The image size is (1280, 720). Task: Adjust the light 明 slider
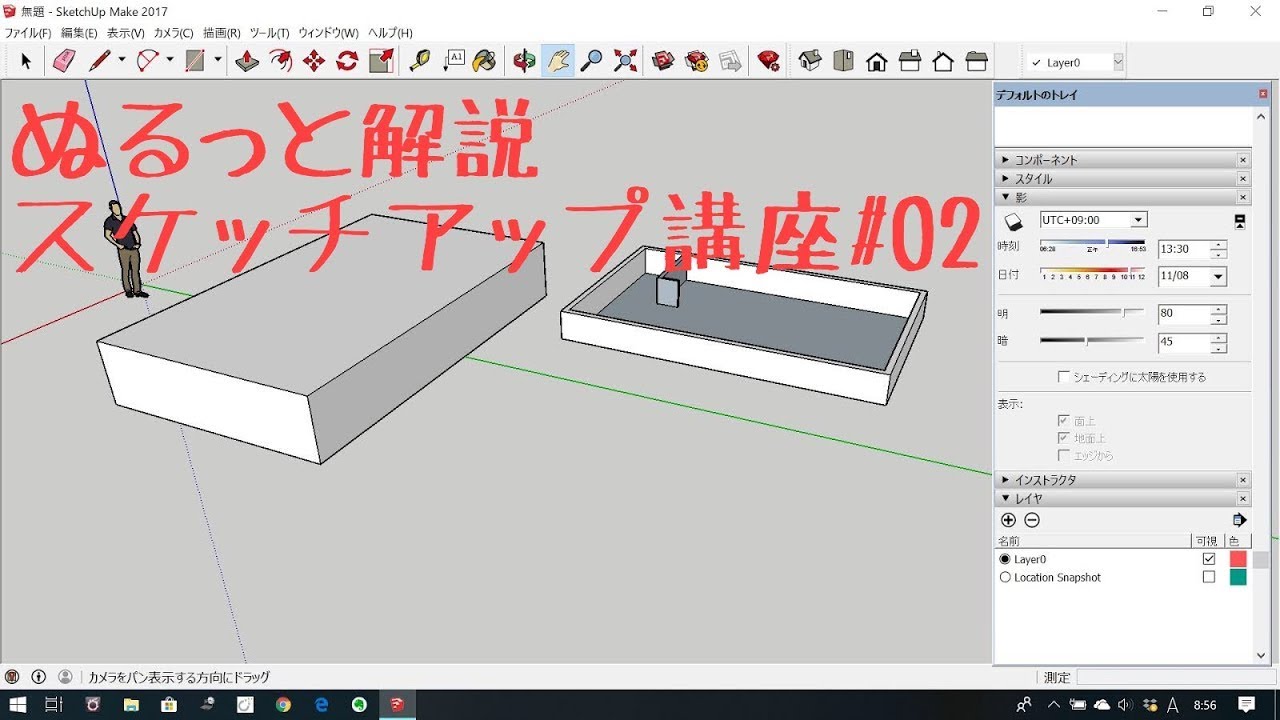1125,312
